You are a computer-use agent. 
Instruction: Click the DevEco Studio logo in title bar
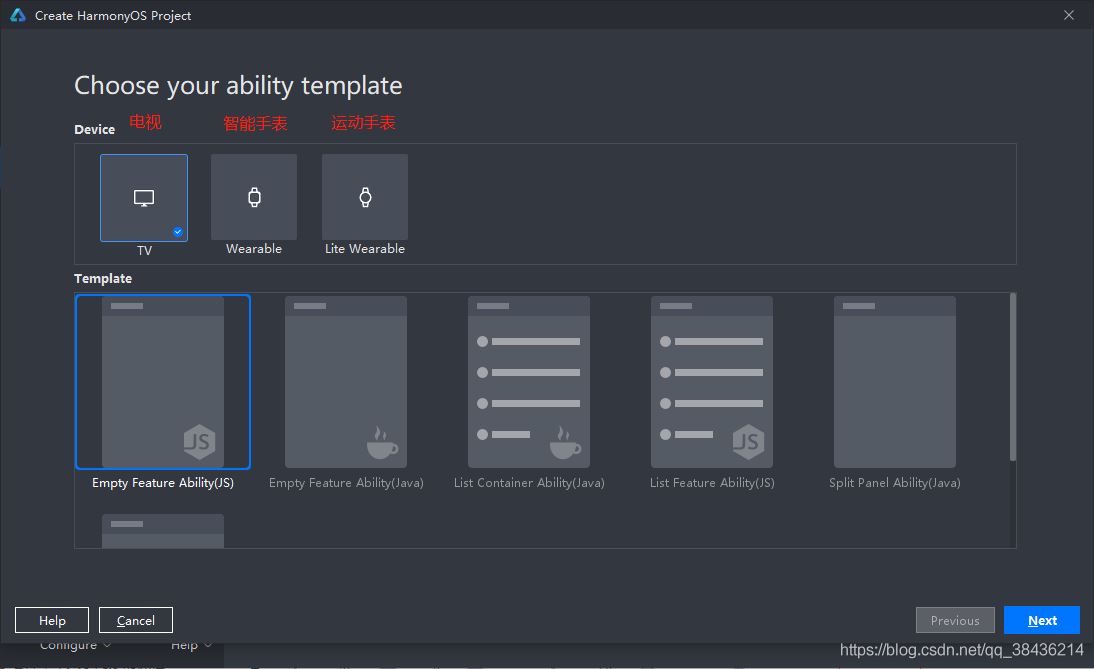pyautogui.click(x=18, y=15)
